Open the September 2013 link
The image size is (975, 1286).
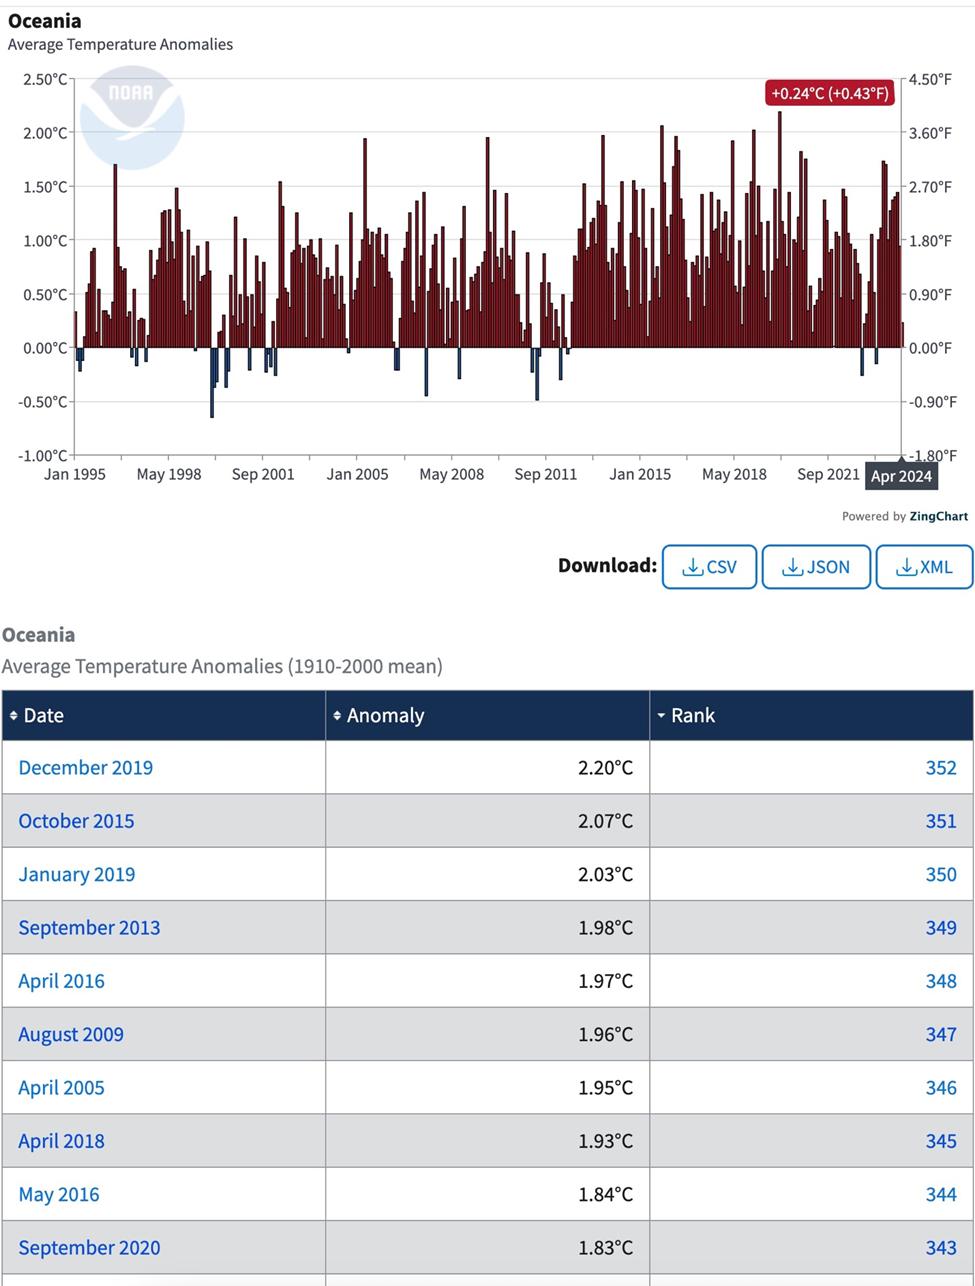click(x=89, y=928)
